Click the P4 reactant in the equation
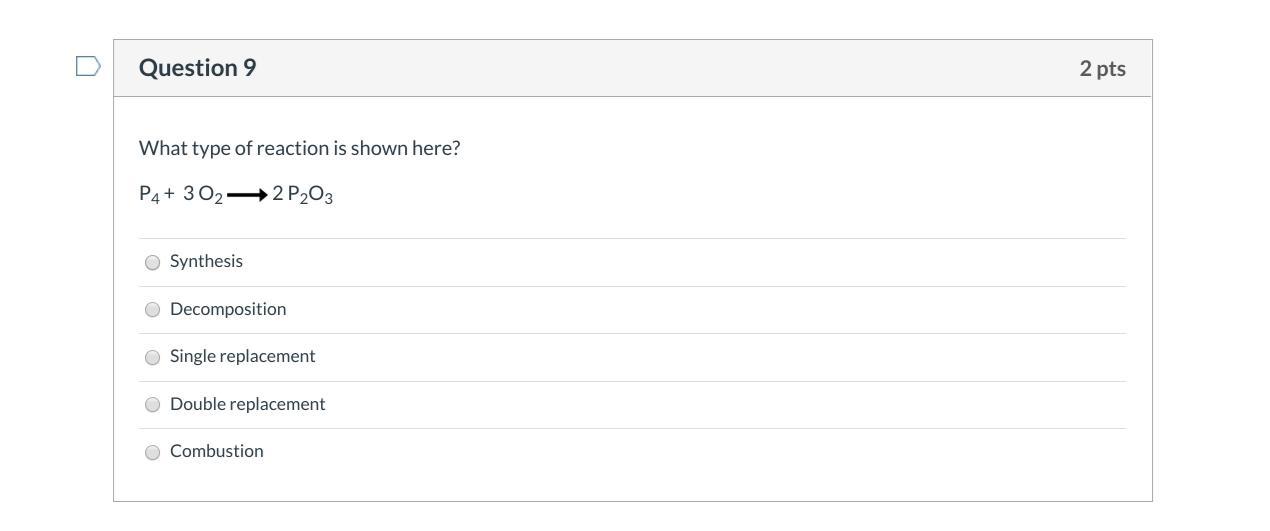The image size is (1270, 531). tap(149, 195)
